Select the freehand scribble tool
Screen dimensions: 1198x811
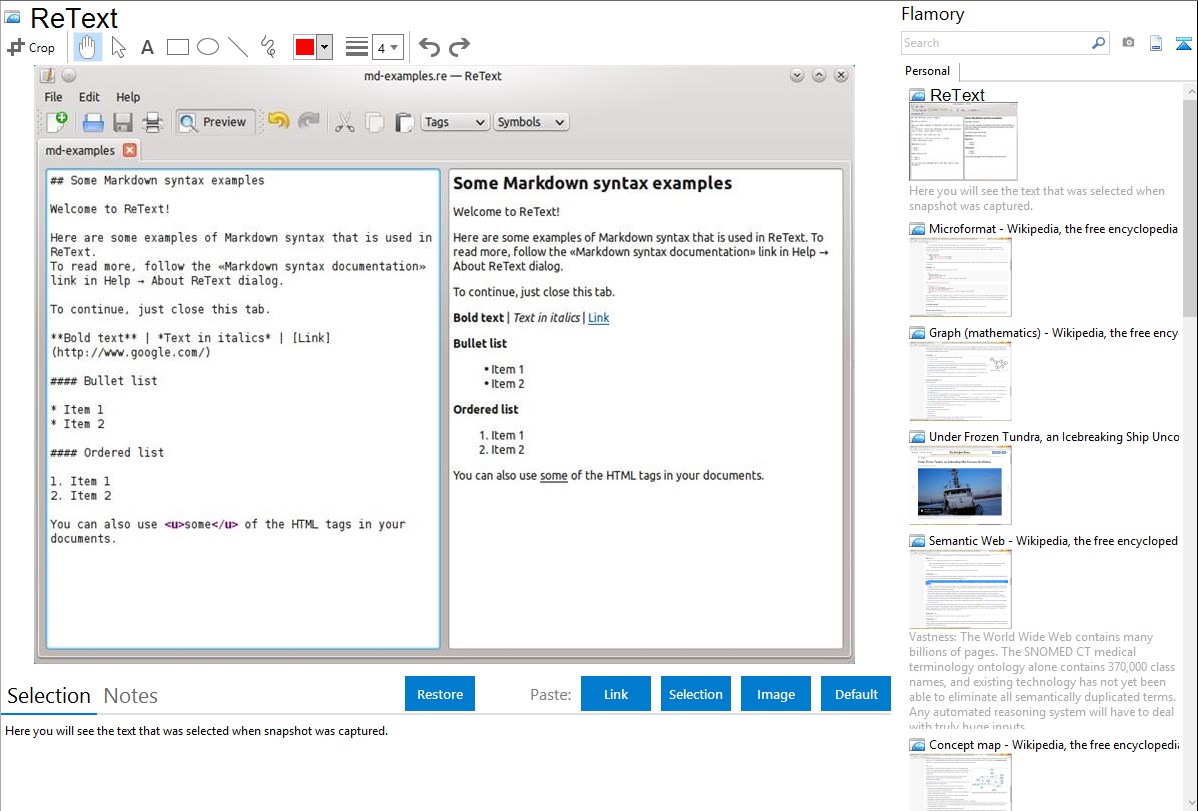coord(268,47)
